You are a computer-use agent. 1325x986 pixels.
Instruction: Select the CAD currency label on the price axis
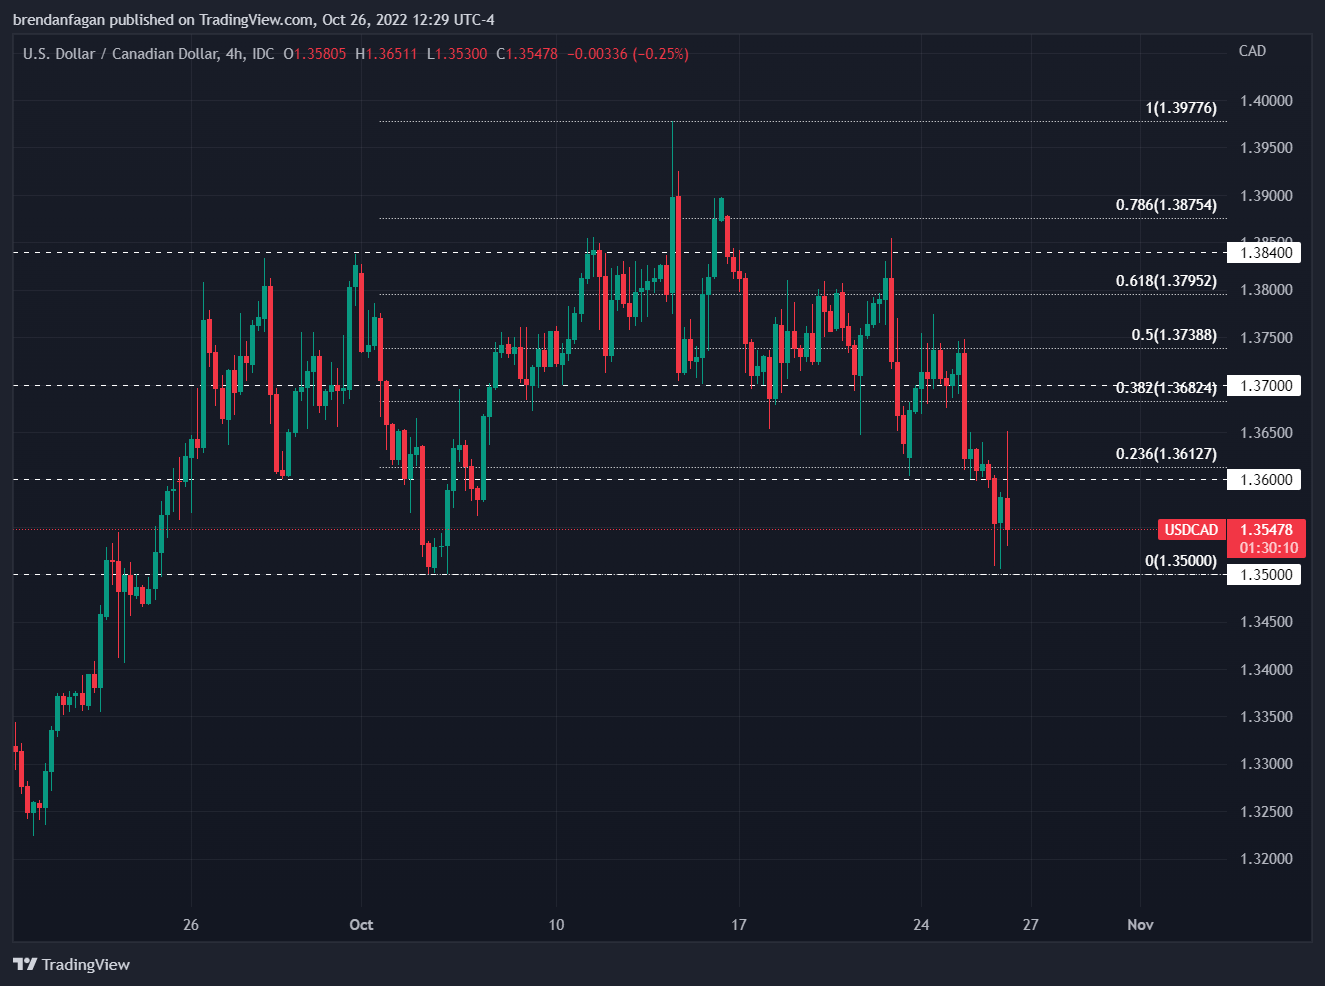(x=1252, y=51)
